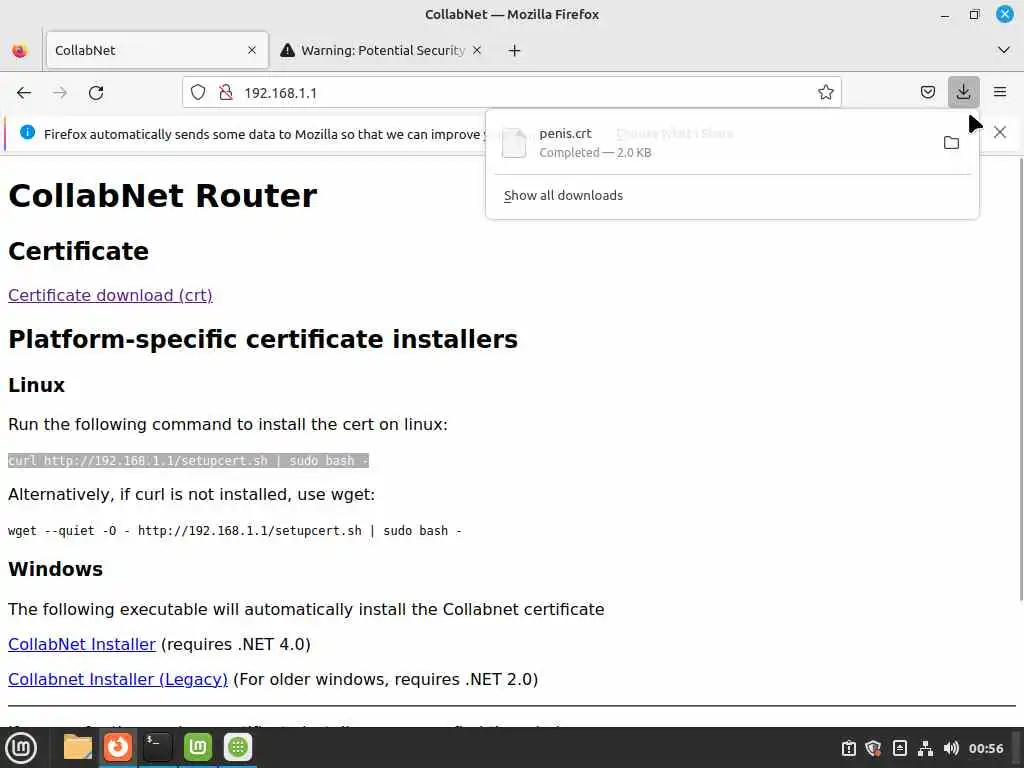Open the update manager shield tray icon
The image size is (1024, 768).
pos(873,748)
